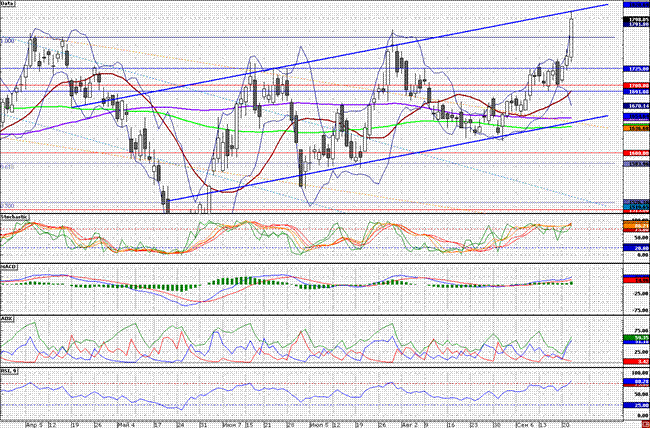
Task: Click the 100.00 RSI scale value
Action: [638, 374]
